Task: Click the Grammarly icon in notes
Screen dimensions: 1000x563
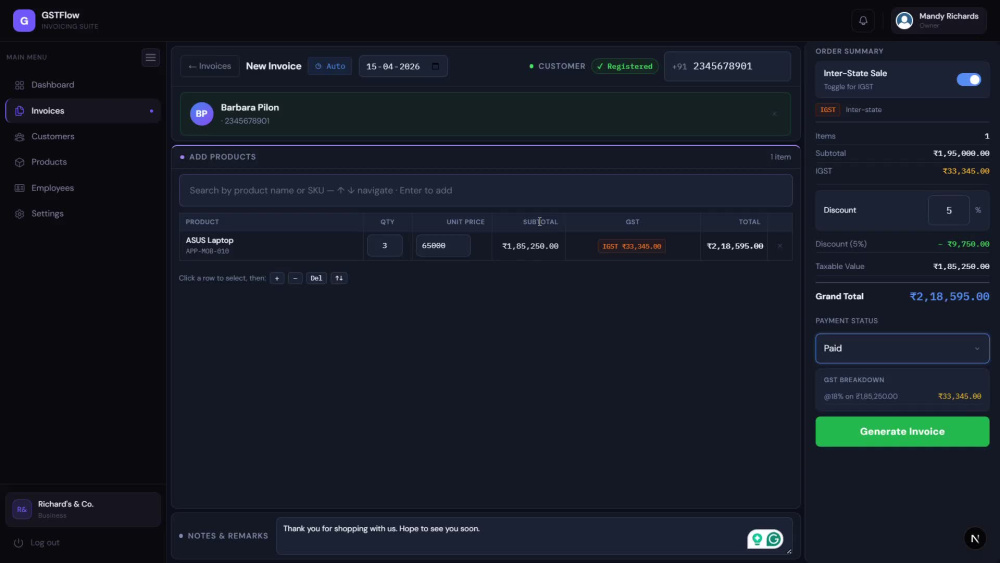Action: pos(774,539)
